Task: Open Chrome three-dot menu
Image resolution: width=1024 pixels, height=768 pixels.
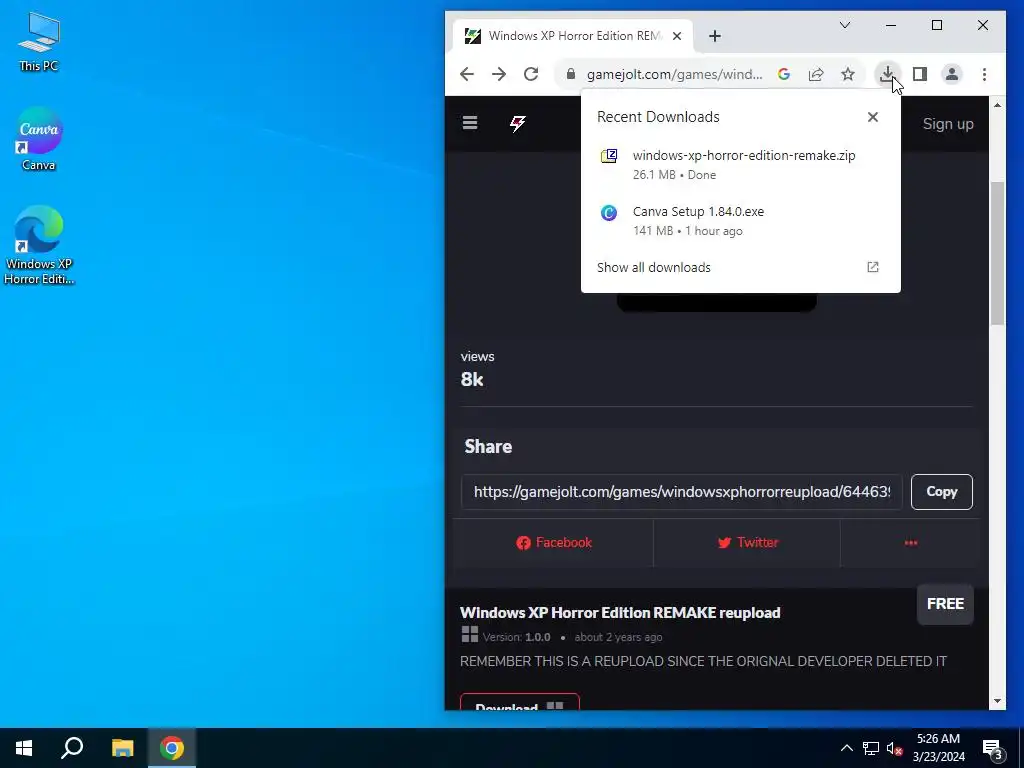Action: pyautogui.click(x=984, y=74)
